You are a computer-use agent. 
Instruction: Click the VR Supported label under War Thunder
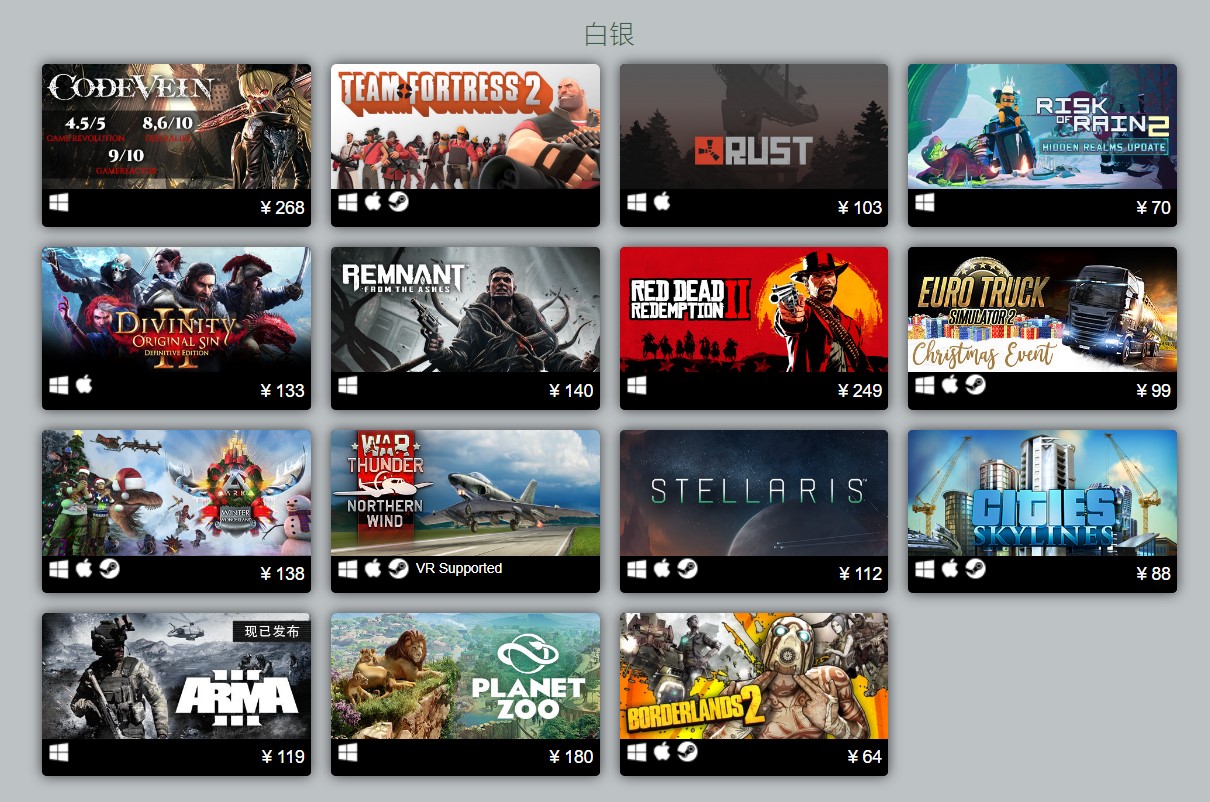click(x=459, y=568)
